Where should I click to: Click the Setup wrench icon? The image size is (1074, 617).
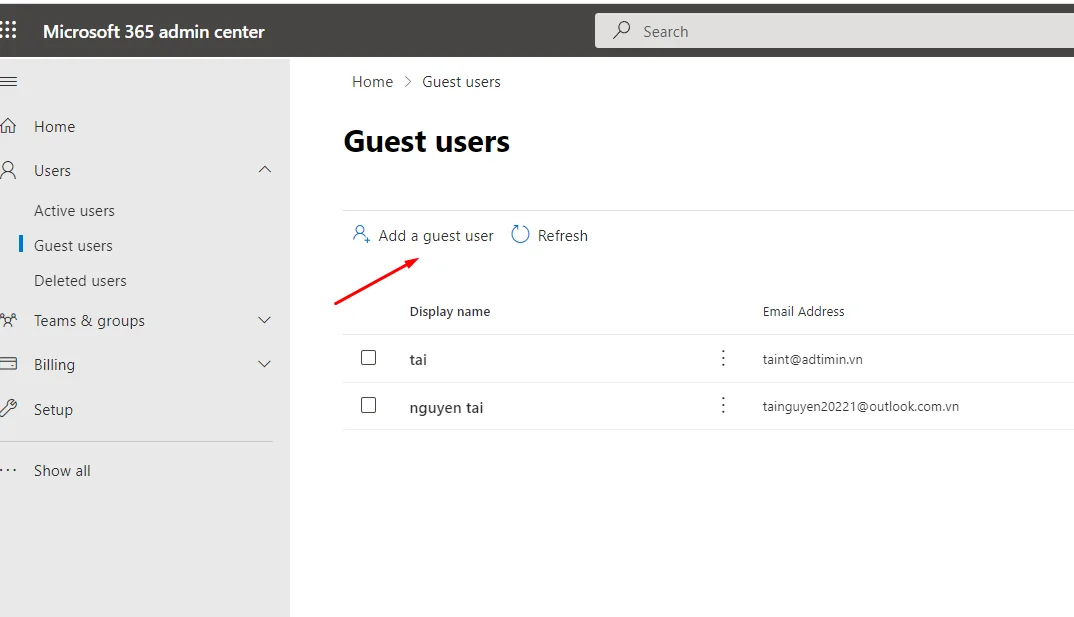tap(8, 408)
